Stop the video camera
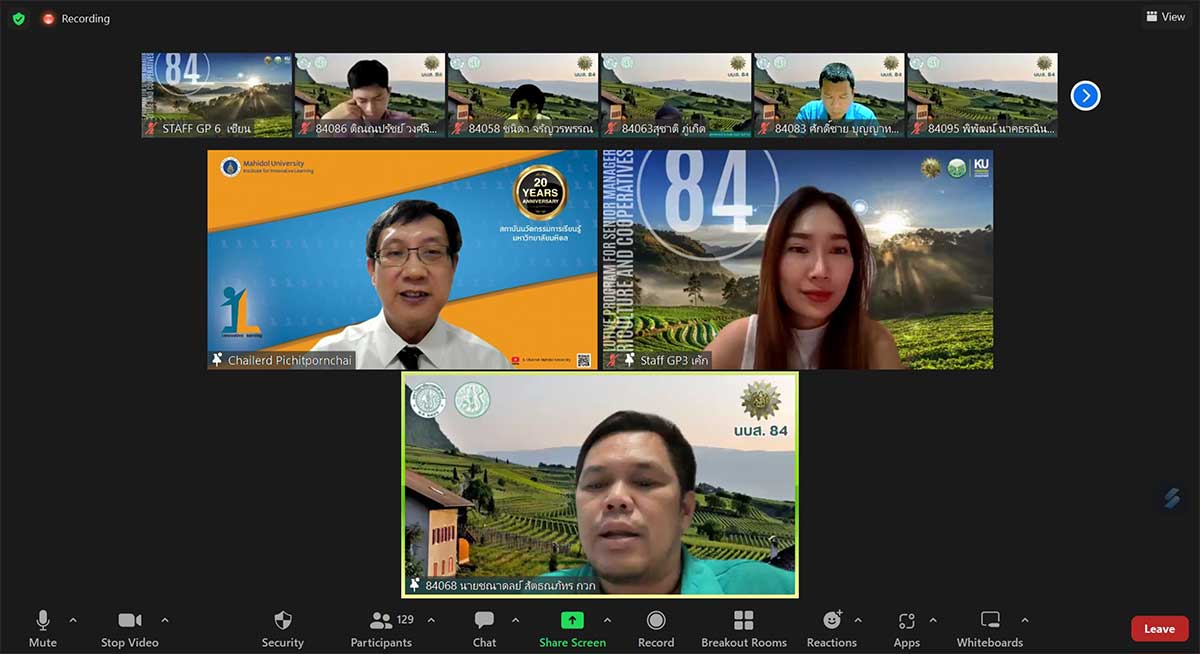1200x654 pixels. coord(129,629)
